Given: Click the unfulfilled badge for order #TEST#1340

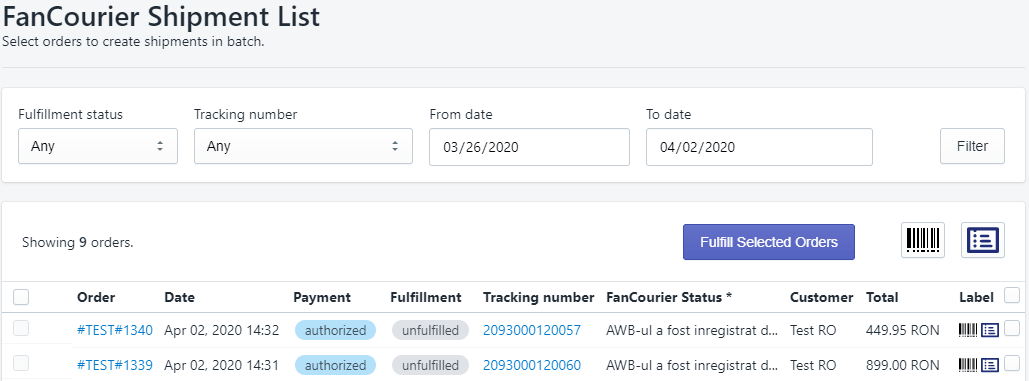Looking at the screenshot, I should [x=430, y=331].
